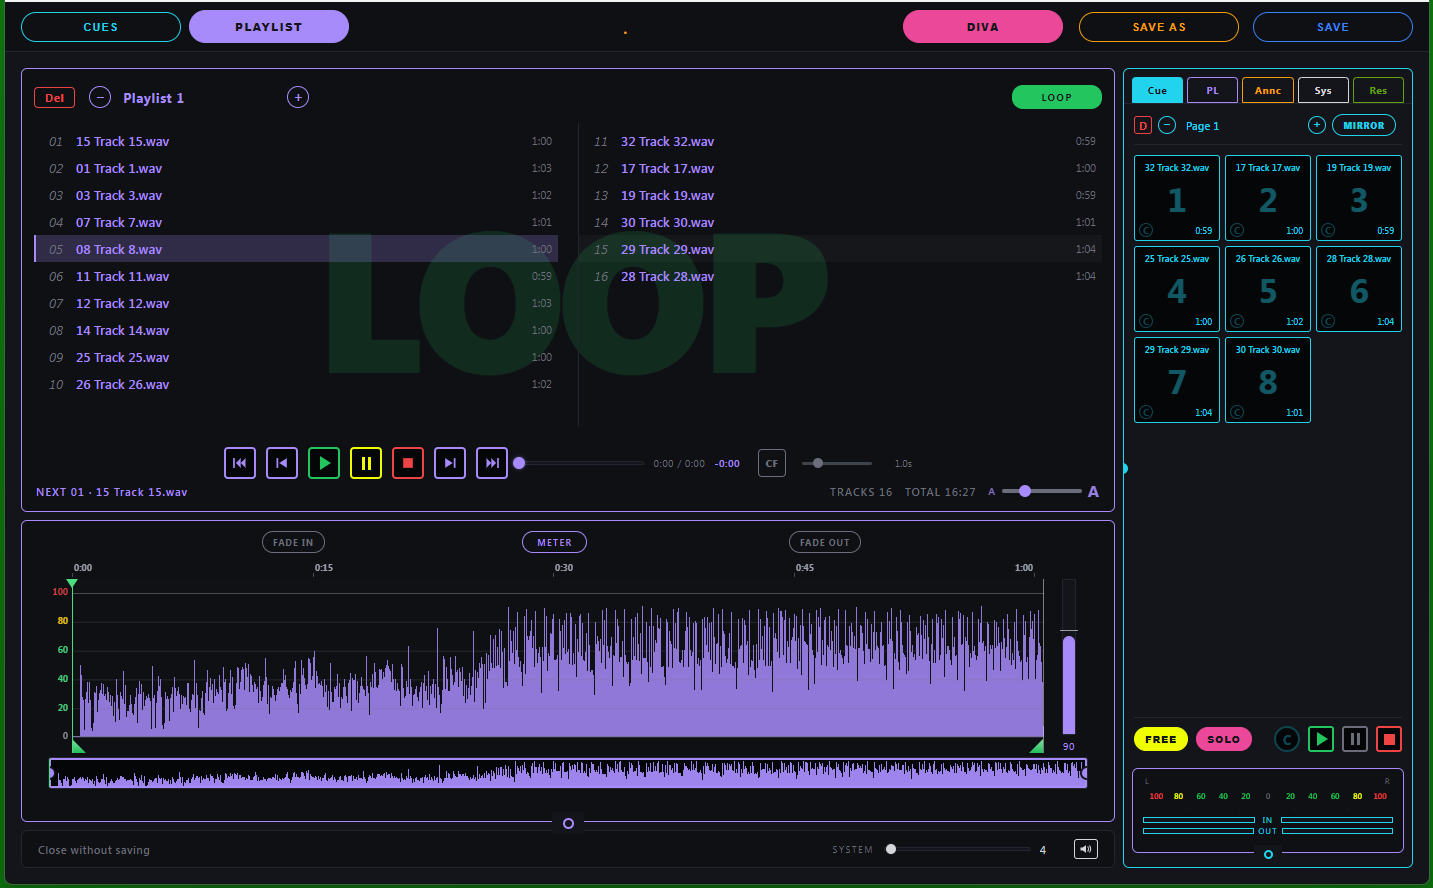Jump to first track in playlist transport

tap(240, 463)
